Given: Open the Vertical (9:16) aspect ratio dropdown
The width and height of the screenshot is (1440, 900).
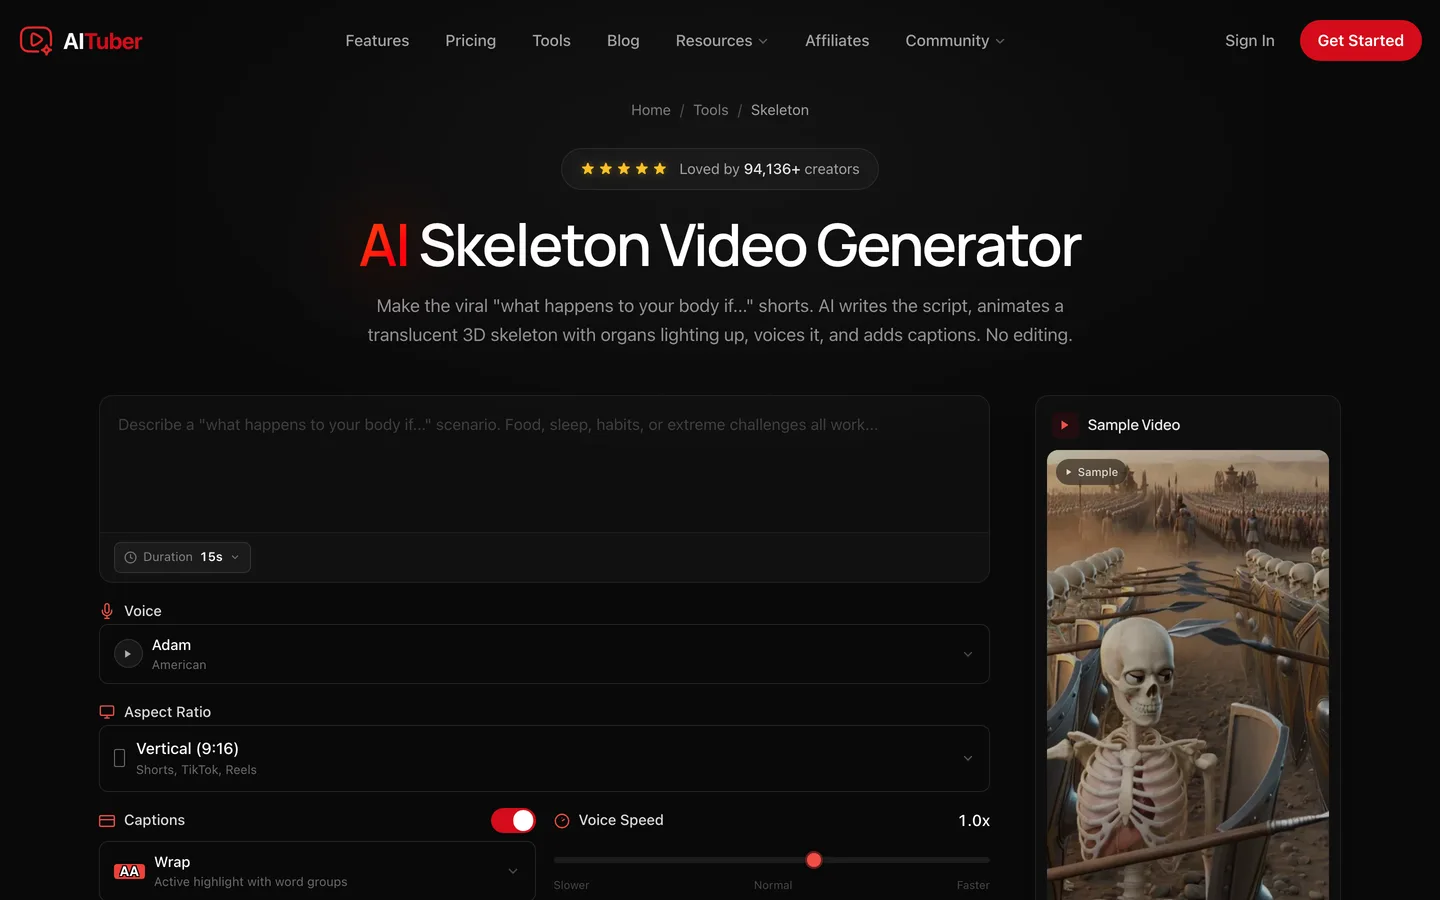Looking at the screenshot, I should pyautogui.click(x=544, y=758).
